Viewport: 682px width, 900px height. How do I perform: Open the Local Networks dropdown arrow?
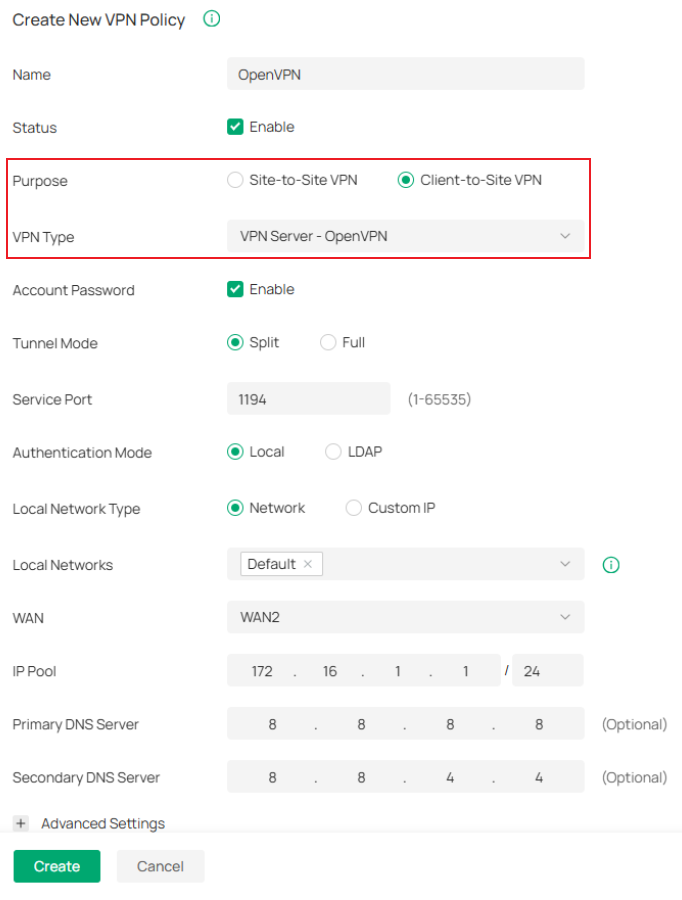[565, 564]
